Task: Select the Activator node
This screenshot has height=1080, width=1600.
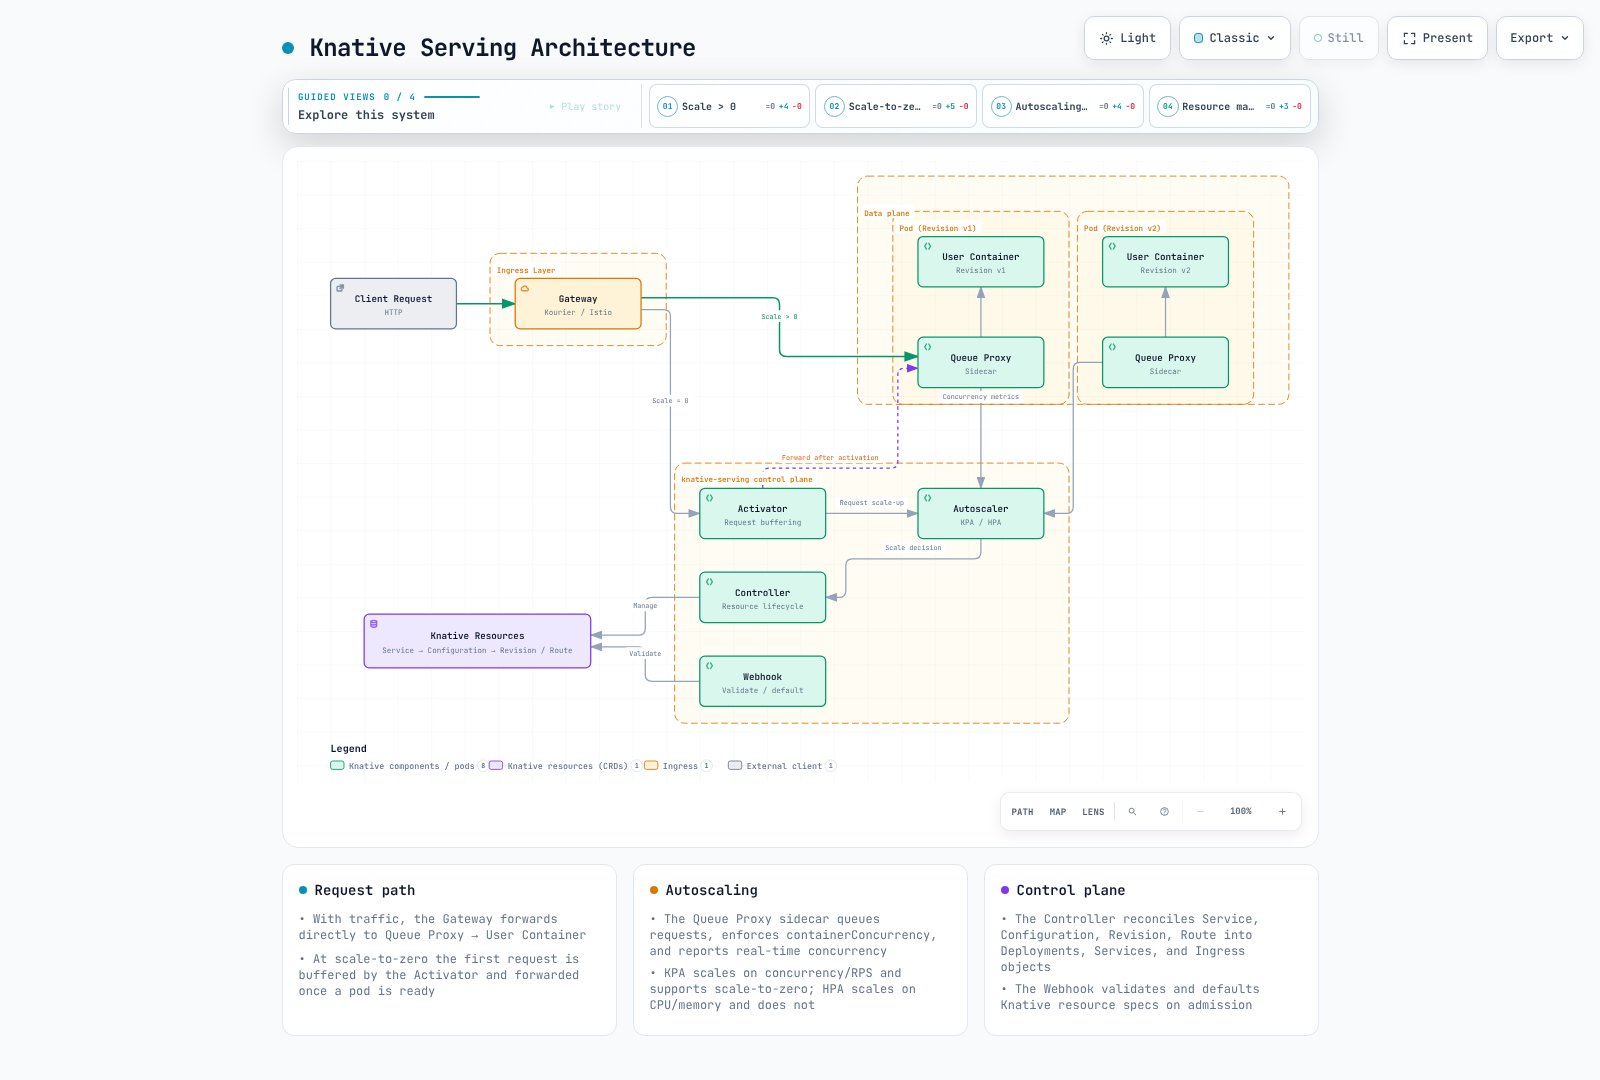Action: point(763,514)
